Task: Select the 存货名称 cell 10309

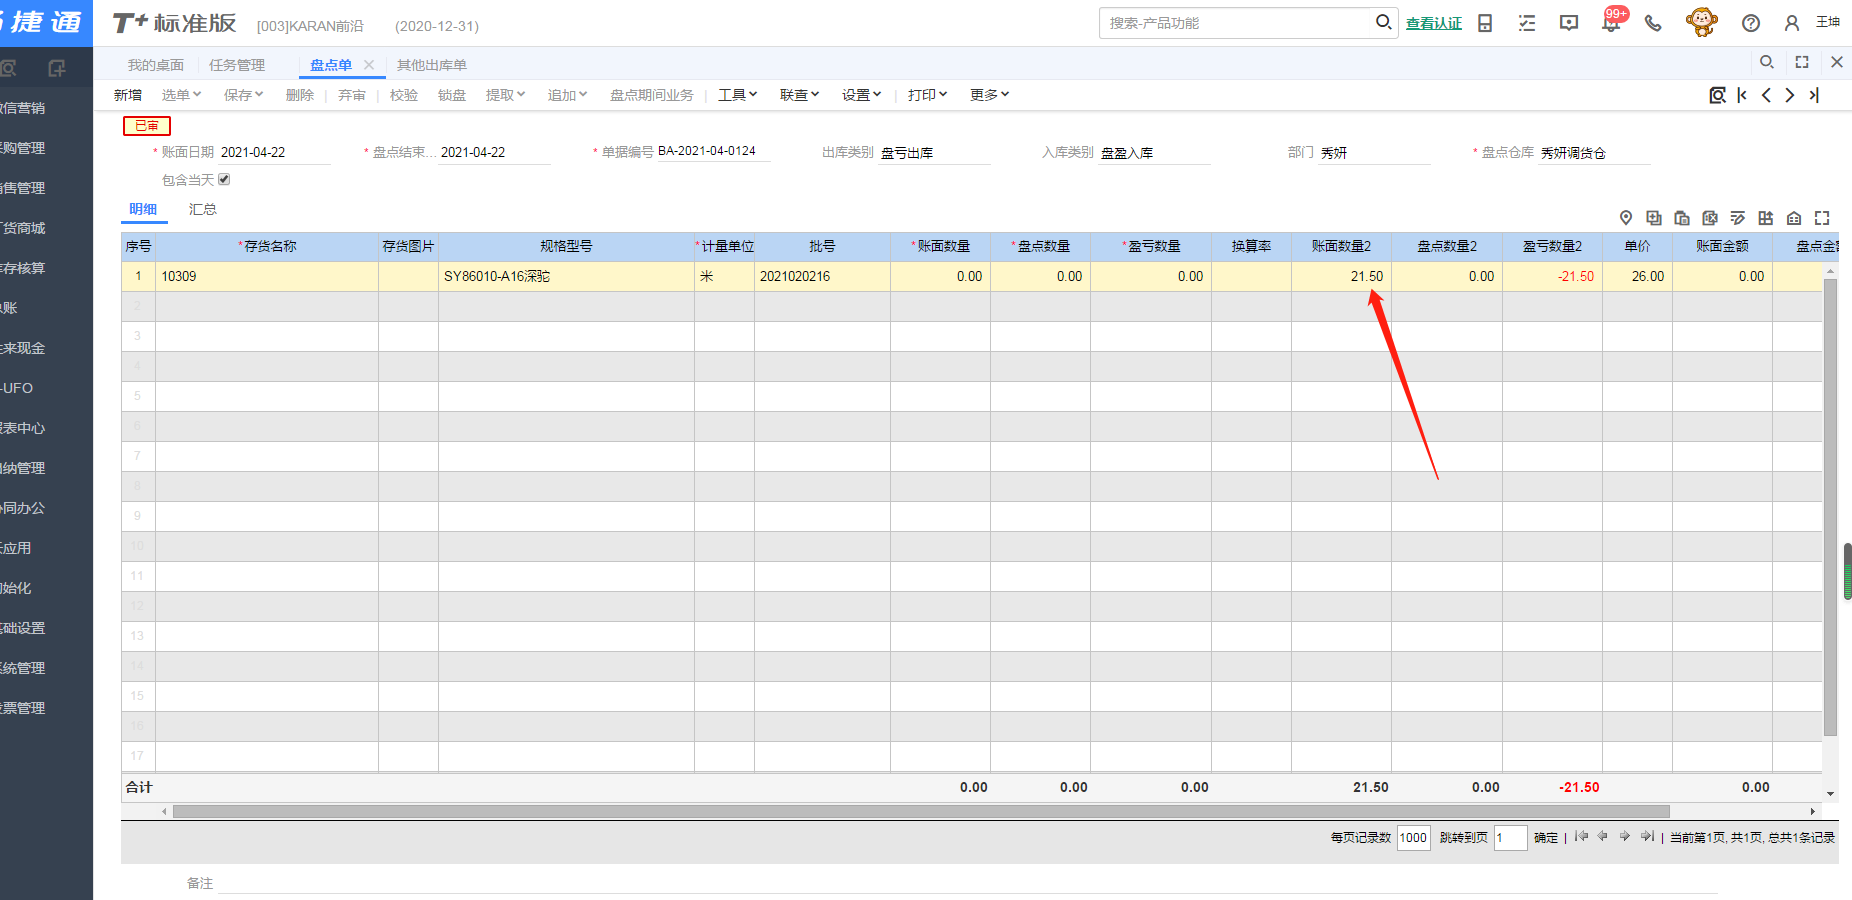Action: (267, 276)
